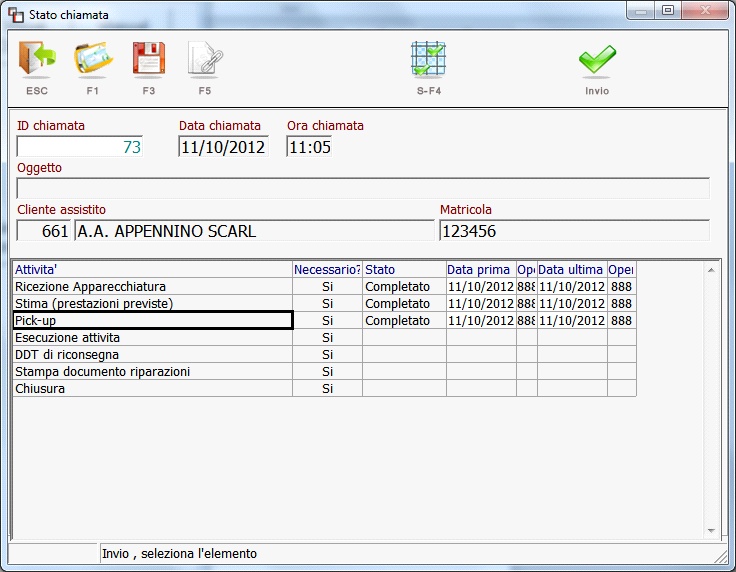Click the empty Stato cell for Chiusura

click(x=404, y=389)
